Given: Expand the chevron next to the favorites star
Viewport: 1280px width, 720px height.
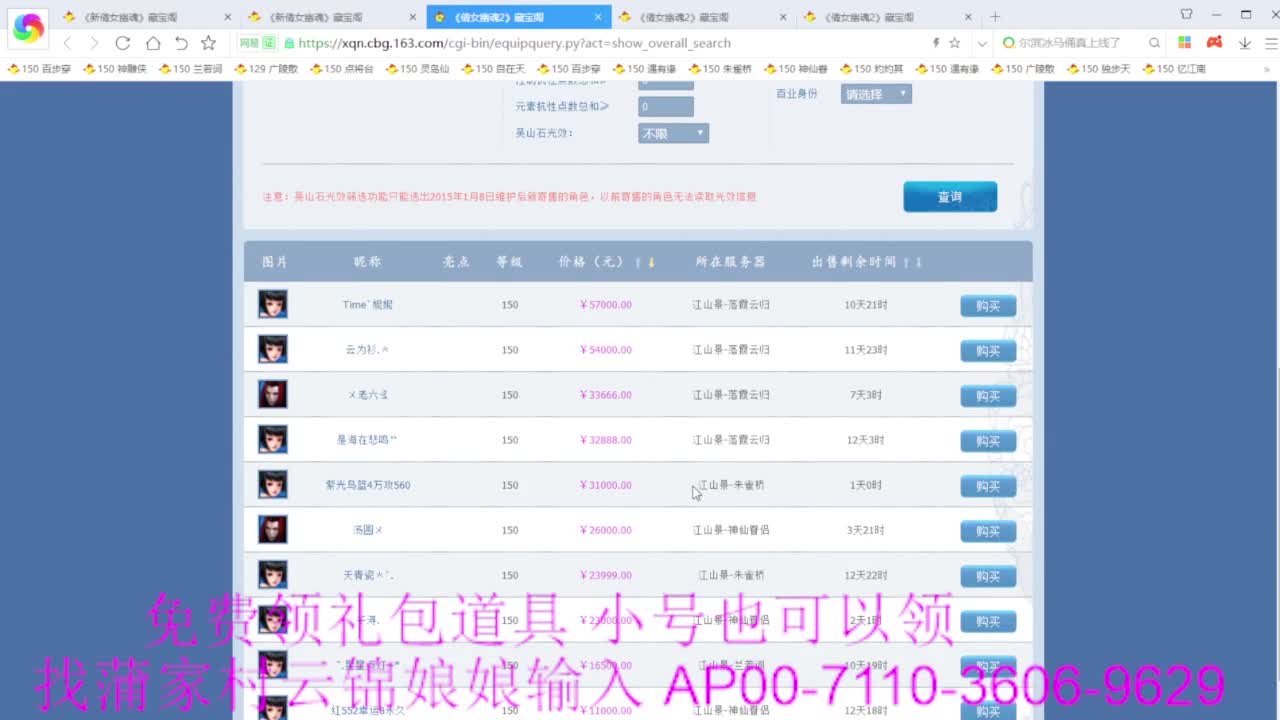Looking at the screenshot, I should [981, 43].
